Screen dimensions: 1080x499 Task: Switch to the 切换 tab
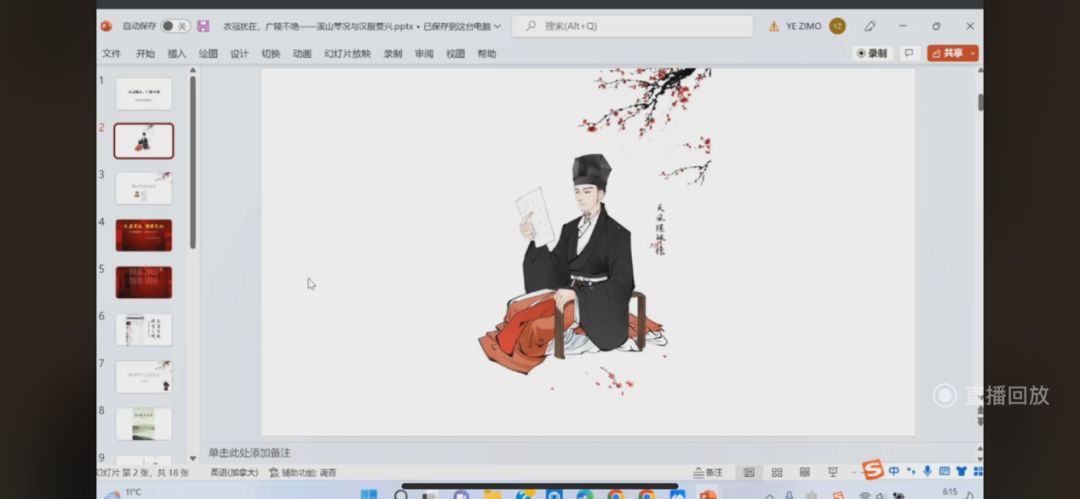[271, 54]
